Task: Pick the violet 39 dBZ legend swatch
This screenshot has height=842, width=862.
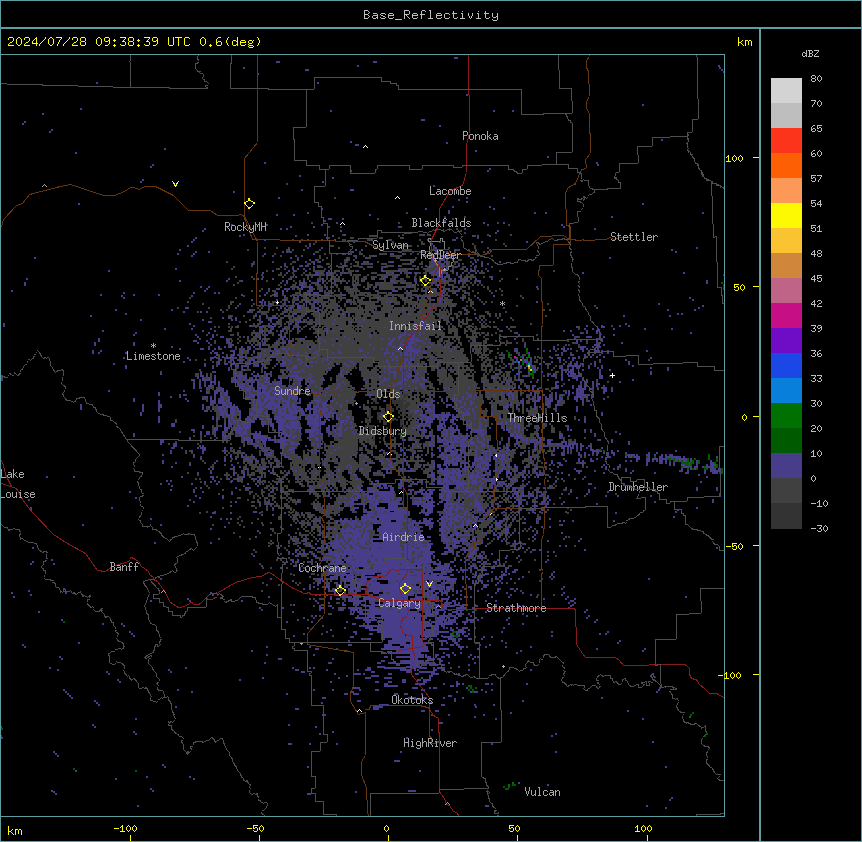Action: point(786,340)
